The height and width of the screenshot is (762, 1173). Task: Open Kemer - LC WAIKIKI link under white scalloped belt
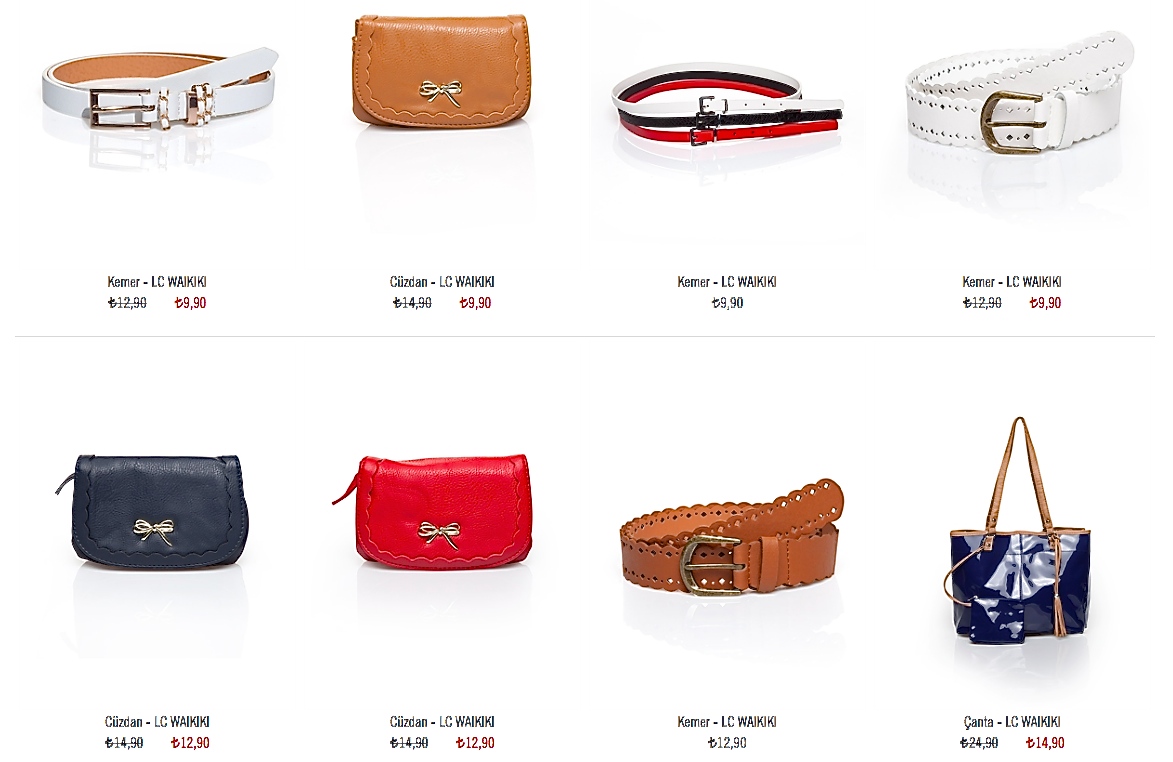(1011, 282)
